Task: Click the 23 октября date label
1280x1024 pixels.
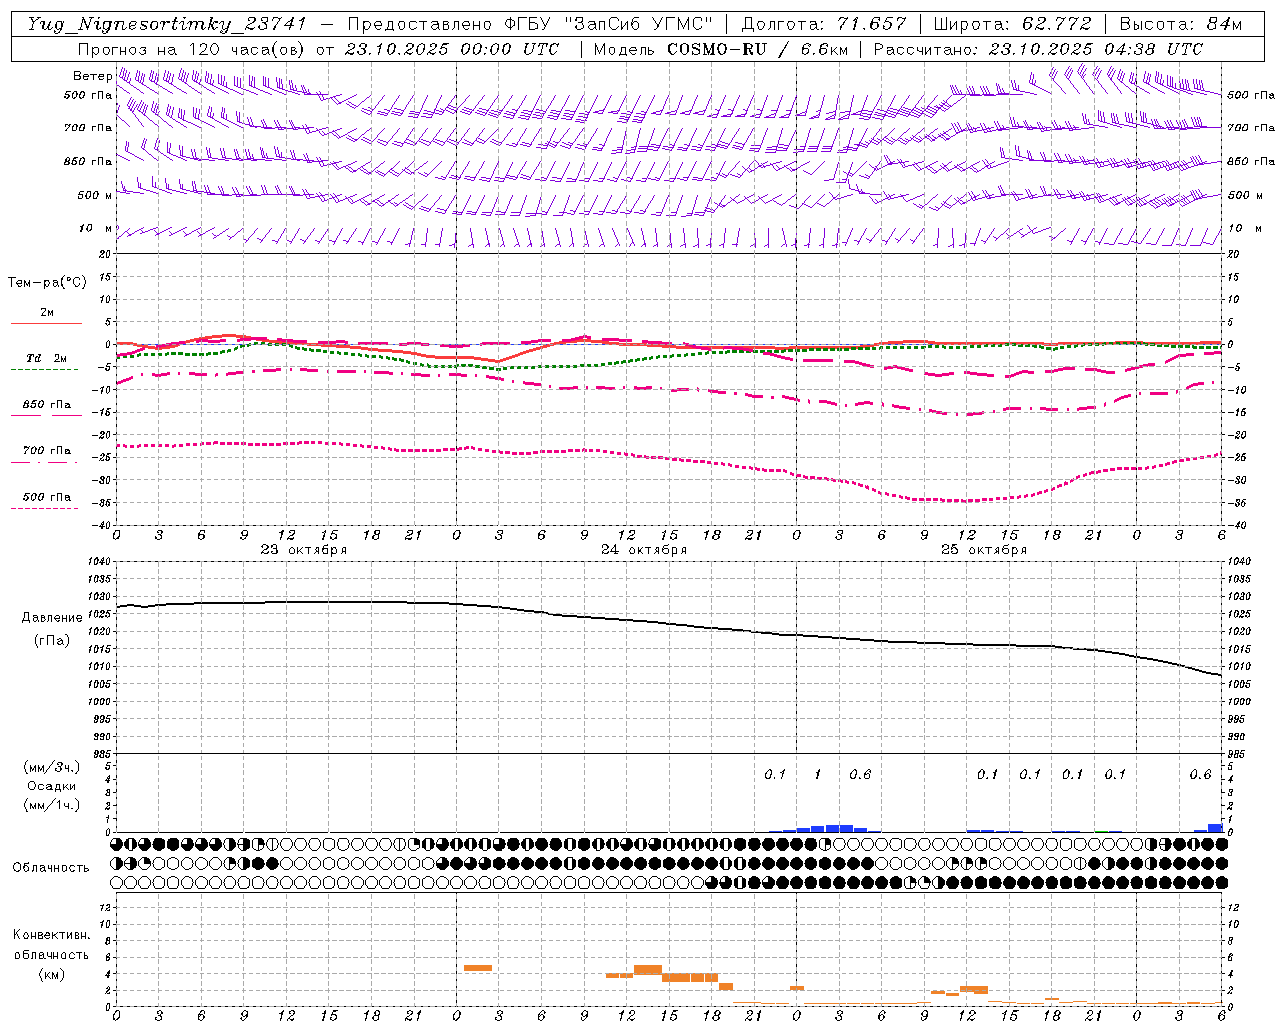Action: tap(304, 550)
